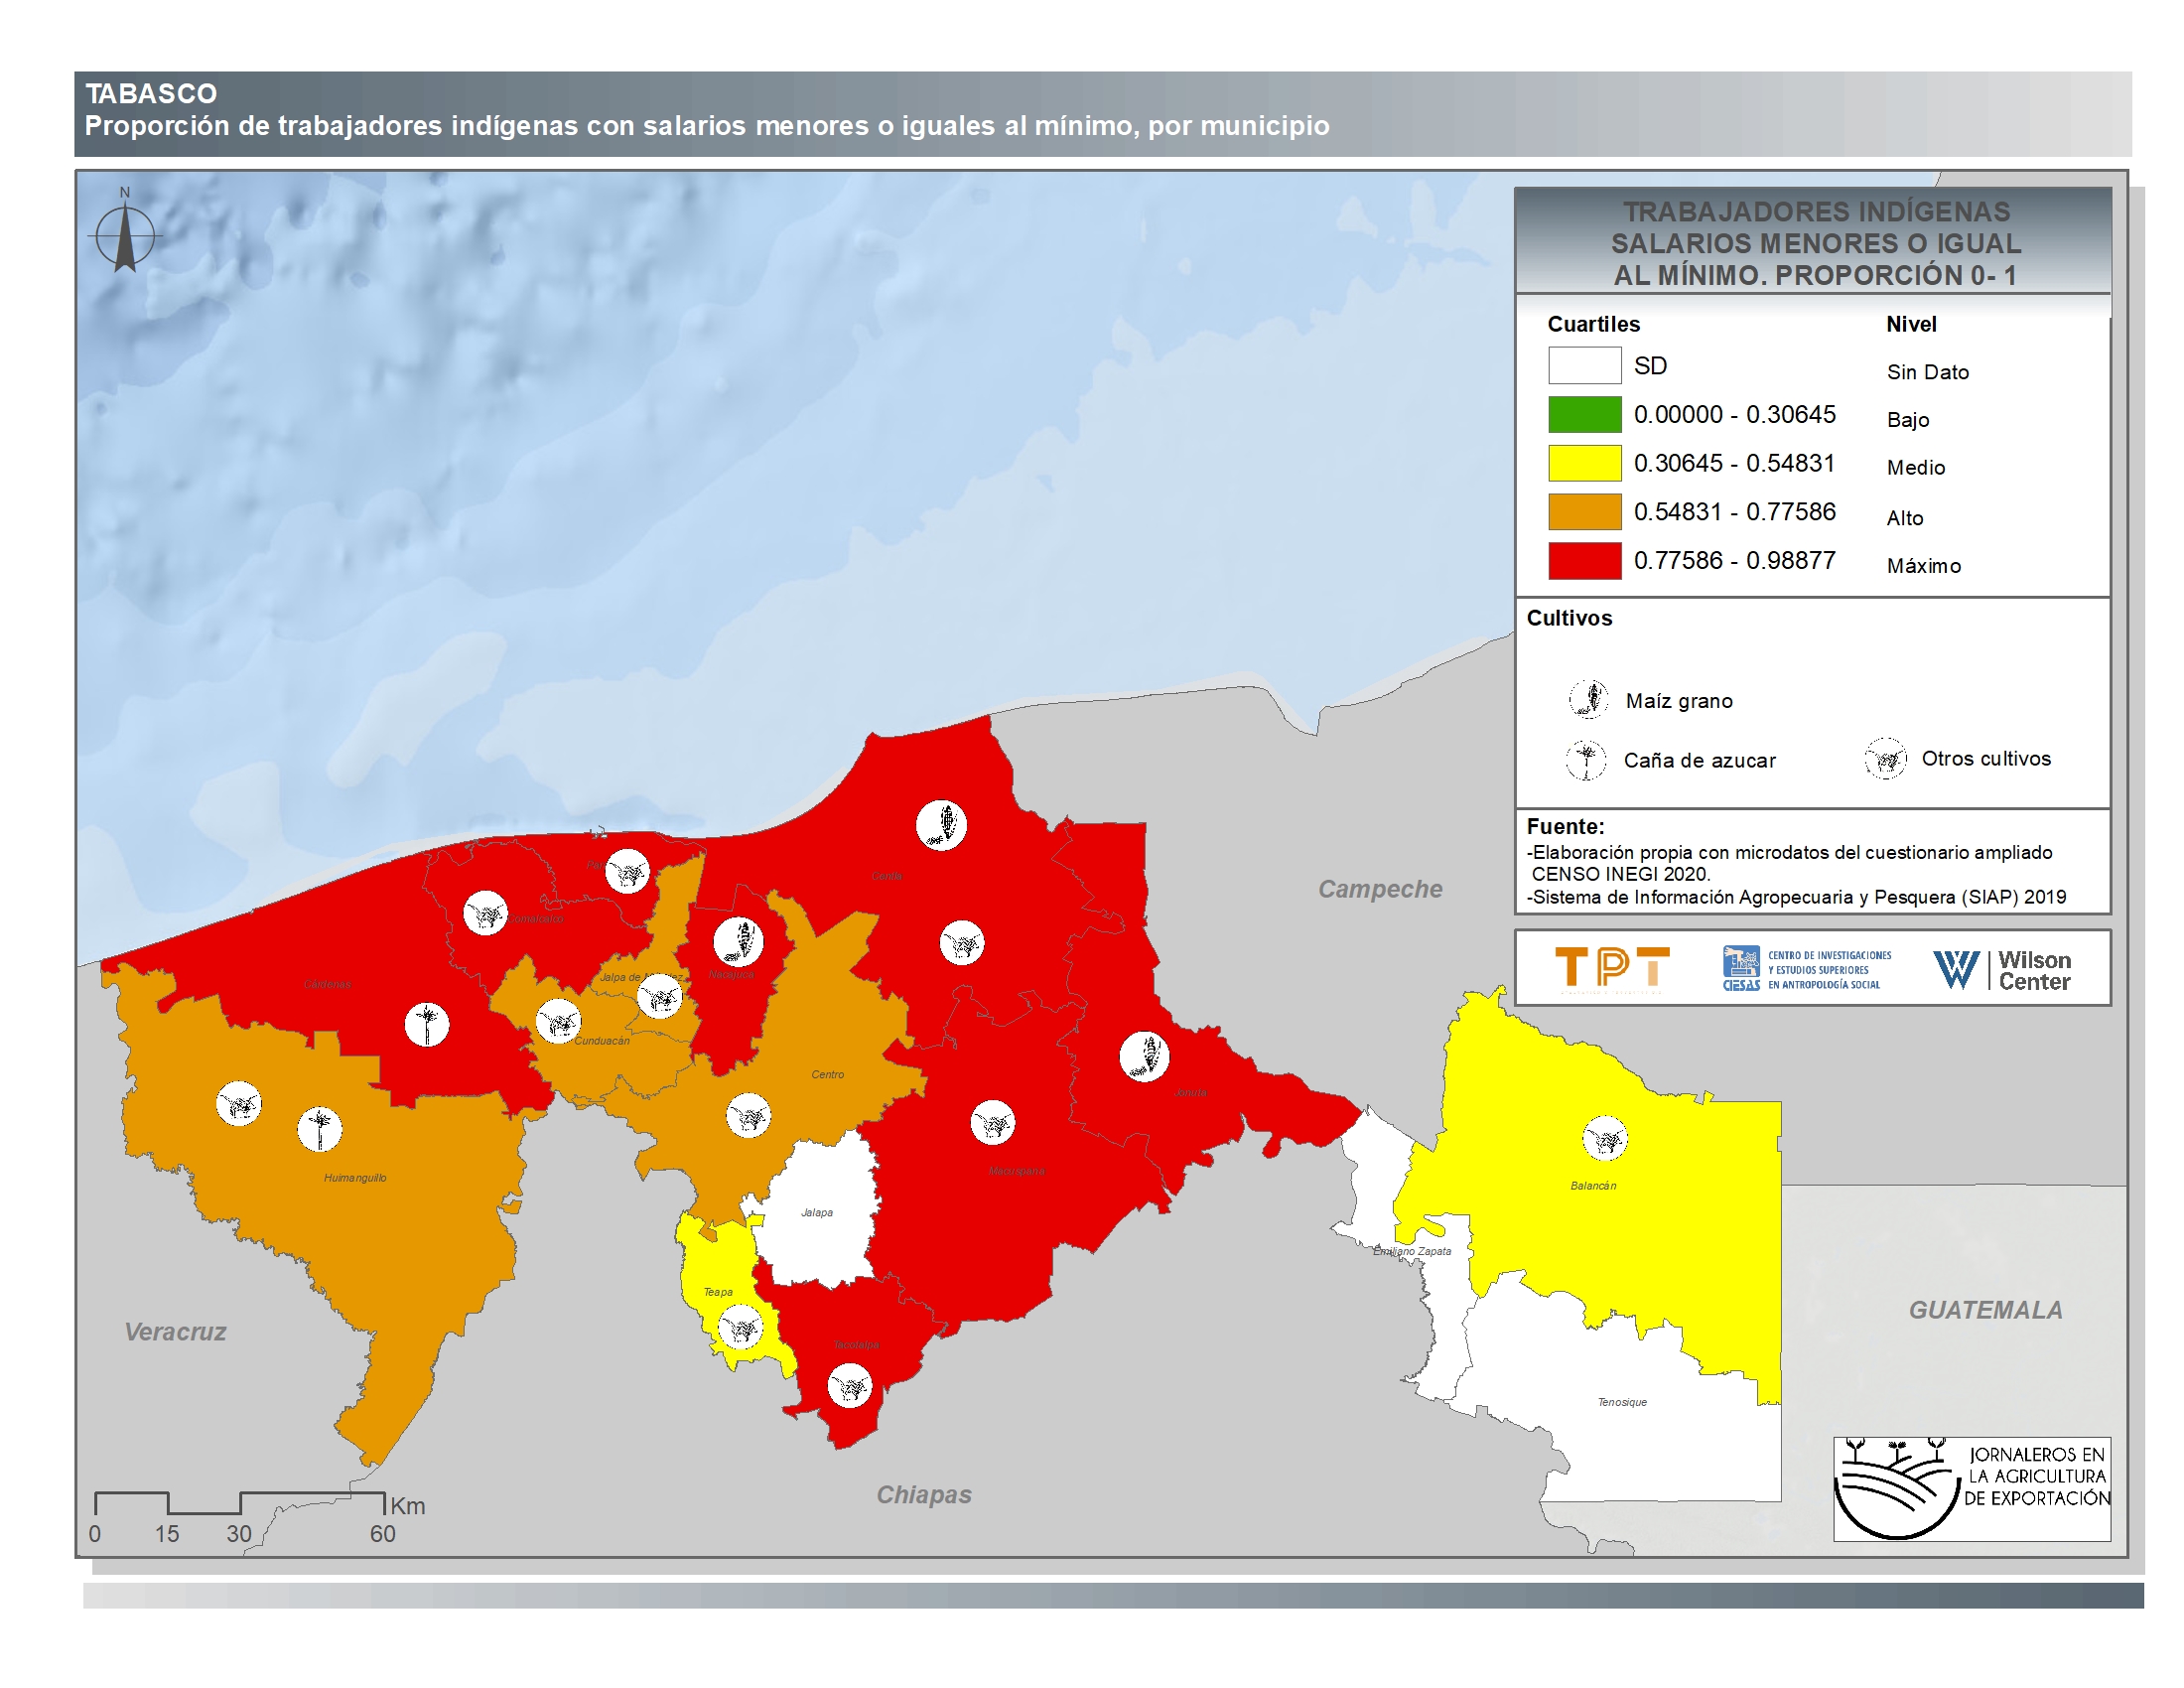Click the north arrow compass icon
Screen dimensions: 2184x1688
coord(125,236)
